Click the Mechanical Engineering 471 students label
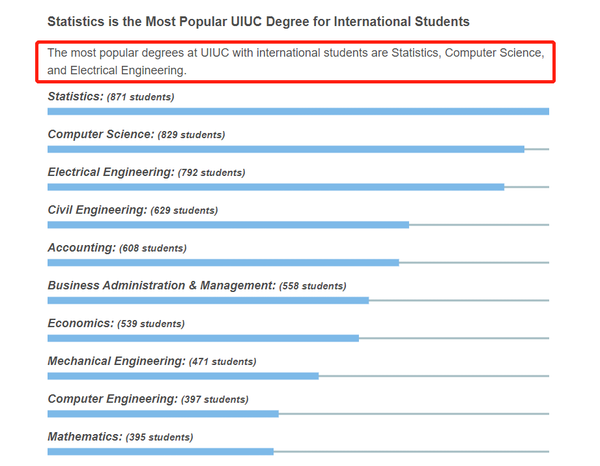This screenshot has width=600, height=466. point(152,361)
